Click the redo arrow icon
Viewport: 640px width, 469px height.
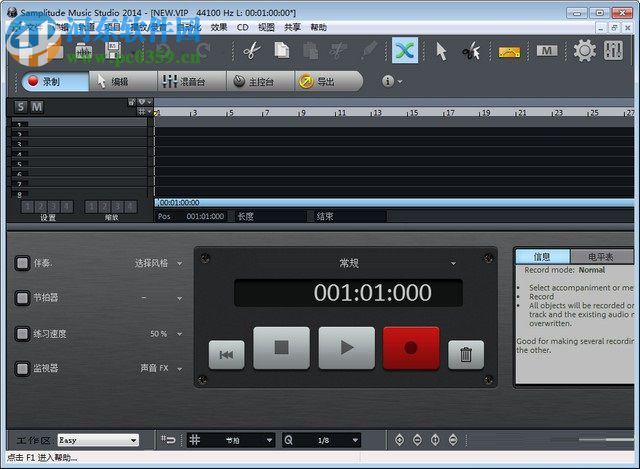pos(203,51)
